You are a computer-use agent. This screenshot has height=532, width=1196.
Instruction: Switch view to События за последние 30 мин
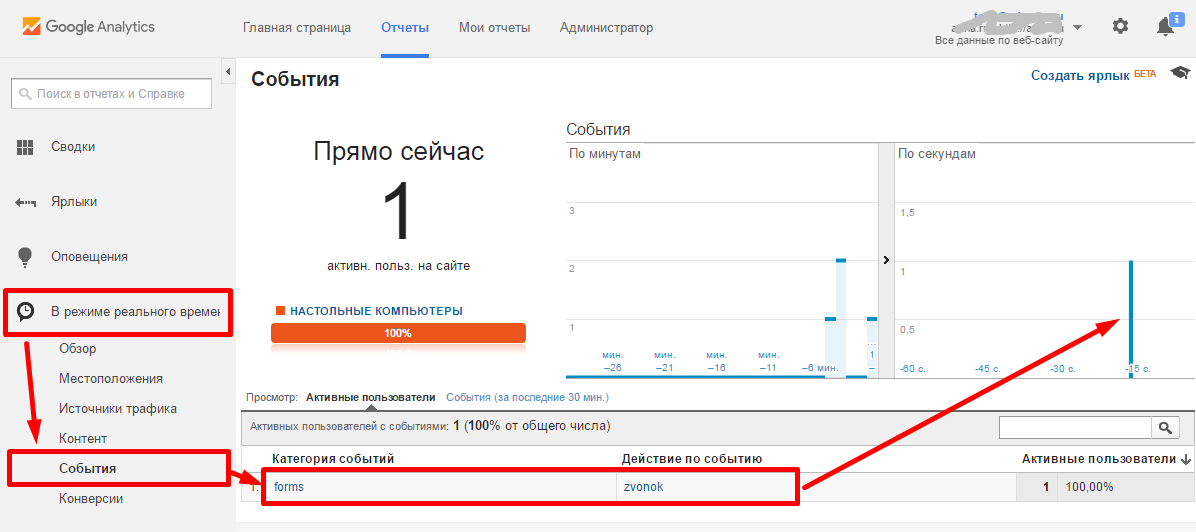(x=528, y=398)
